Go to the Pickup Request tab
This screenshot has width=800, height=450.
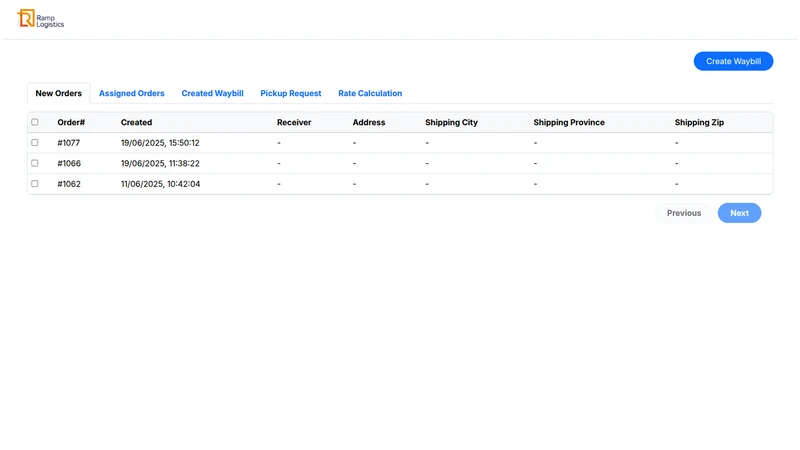tap(291, 93)
